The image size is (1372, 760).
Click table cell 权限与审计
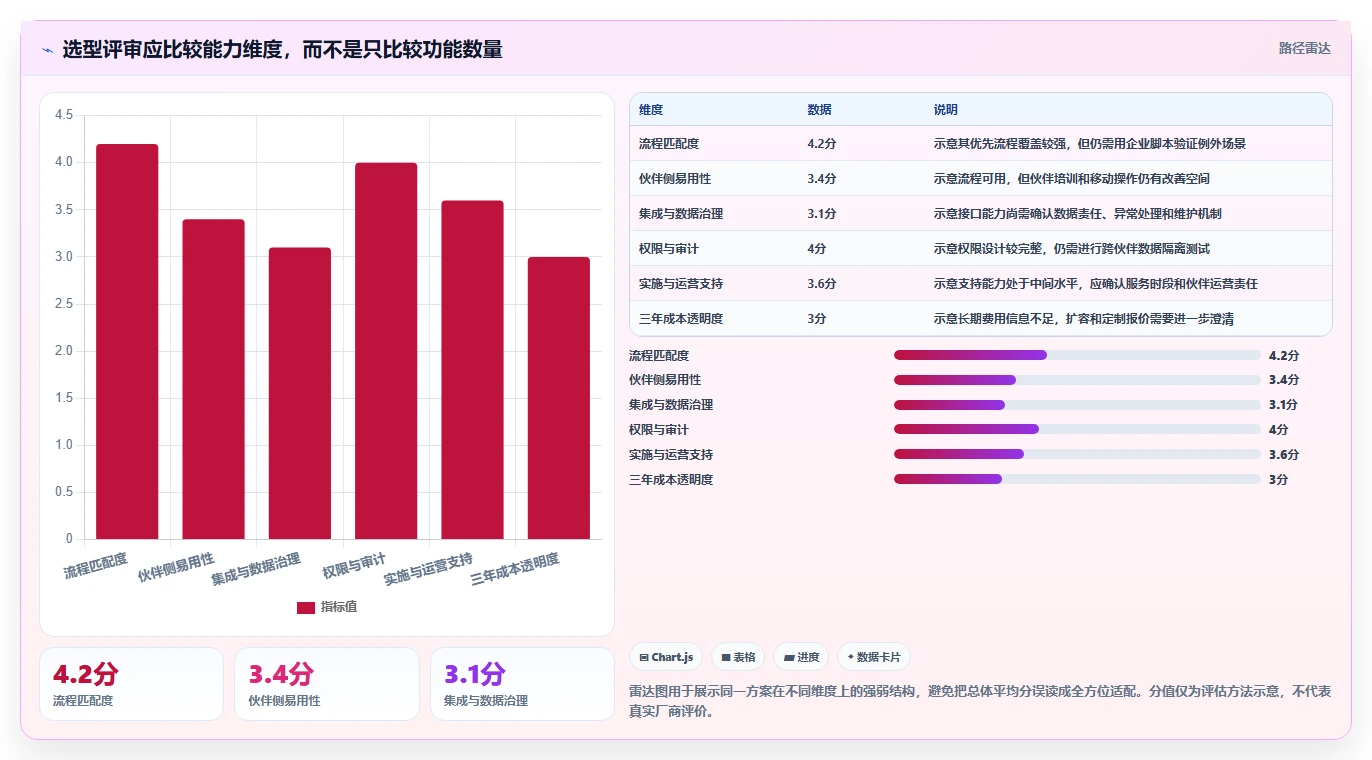[x=669, y=249]
